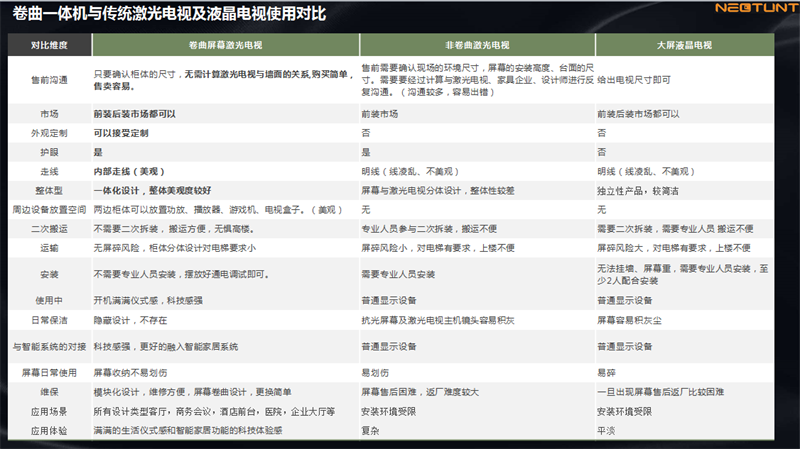800x449 pixels.
Task: Click the '使用中' row label
Action: [49, 301]
